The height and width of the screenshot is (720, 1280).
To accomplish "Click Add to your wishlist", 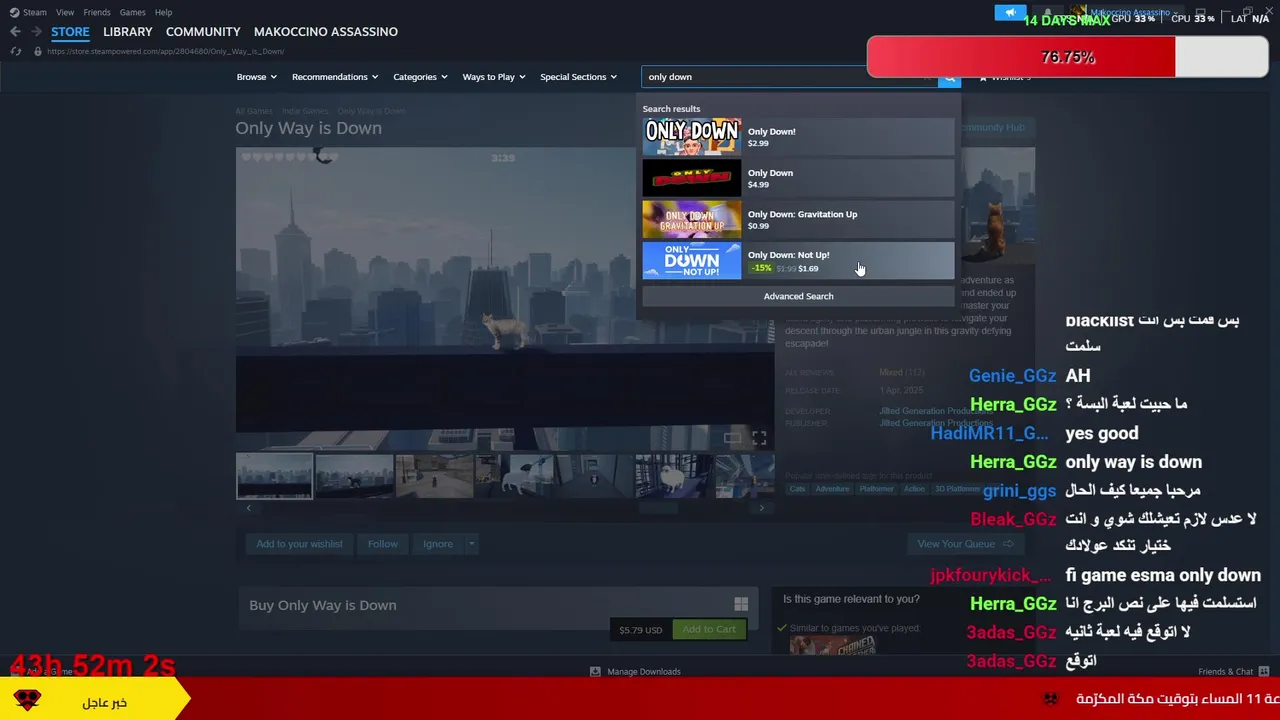I will tap(299, 544).
